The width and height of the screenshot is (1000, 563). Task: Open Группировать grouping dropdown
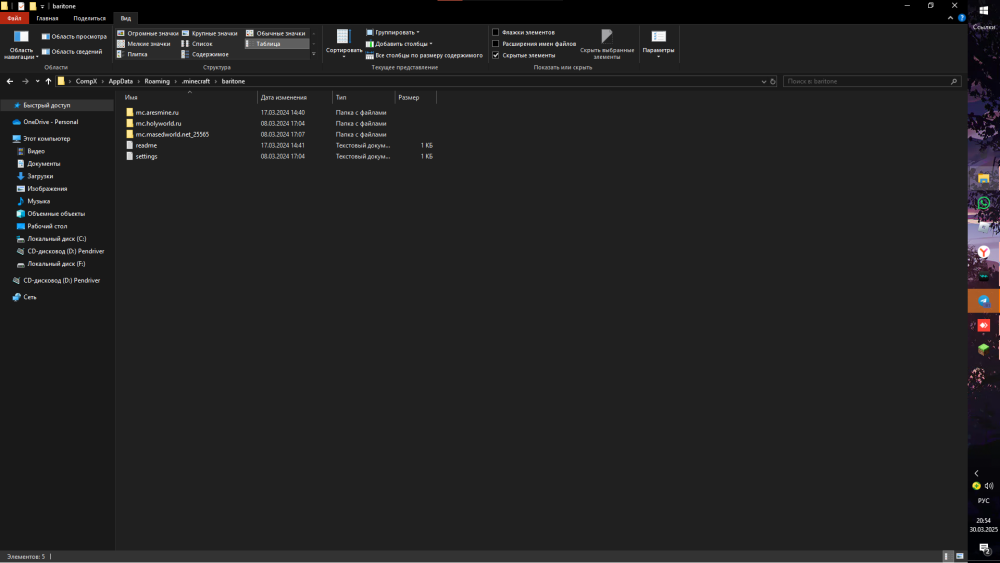(x=392, y=32)
